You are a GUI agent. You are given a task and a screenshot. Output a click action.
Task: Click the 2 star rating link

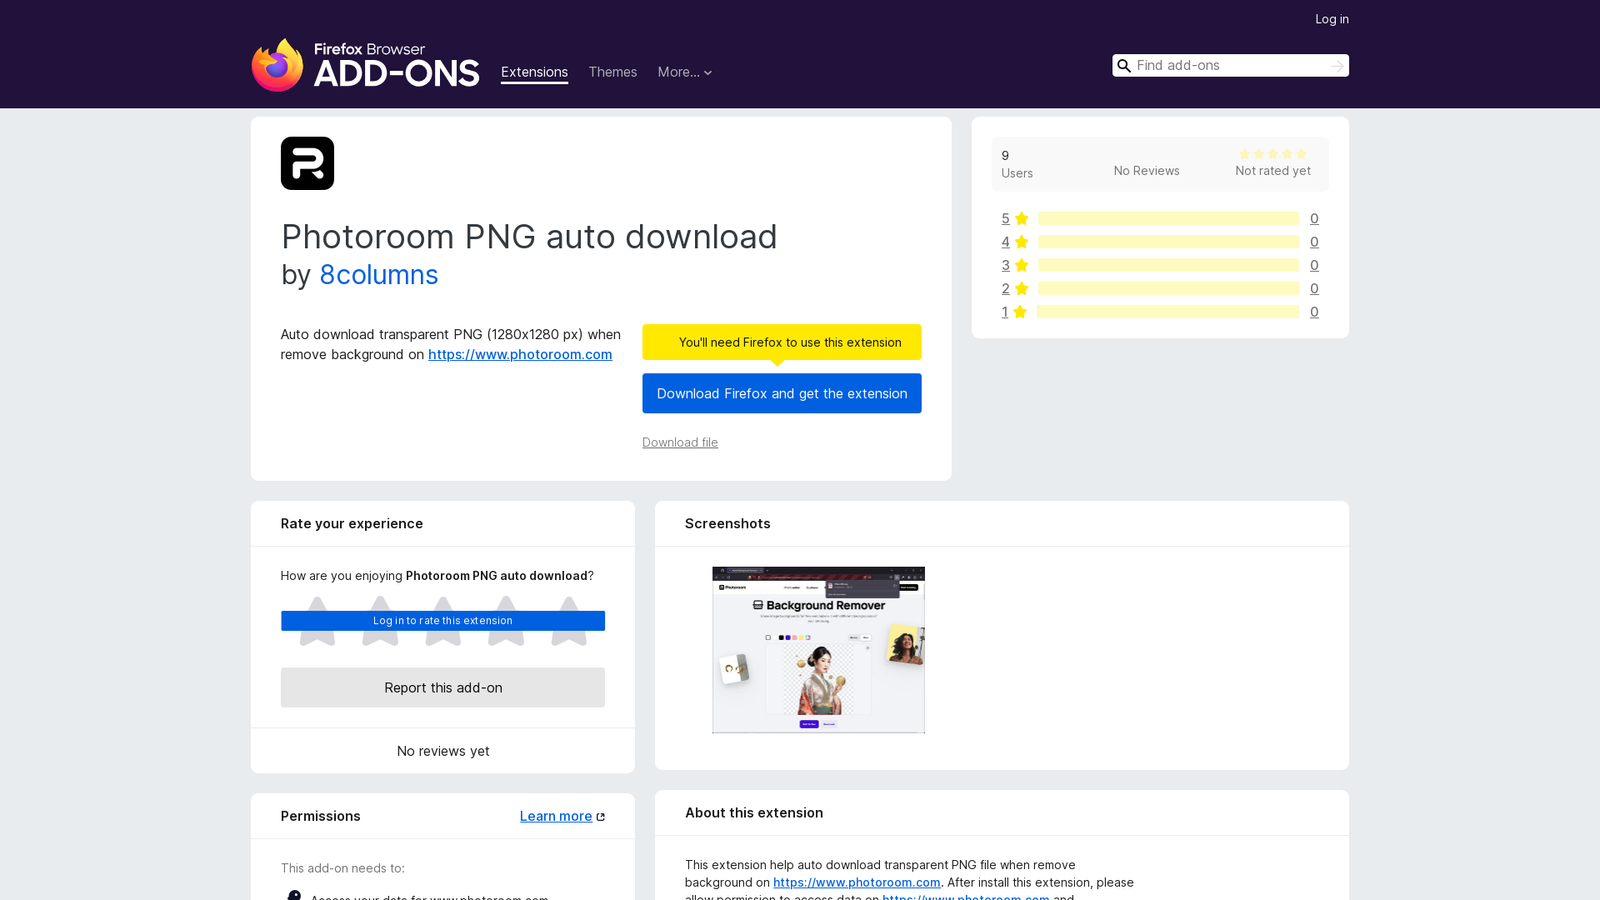[1005, 289]
